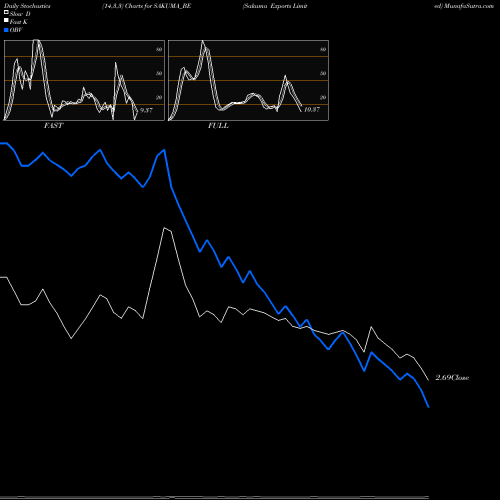500x500 pixels.
Task: Click the blue OBV legend swatch
Action: point(6,30)
